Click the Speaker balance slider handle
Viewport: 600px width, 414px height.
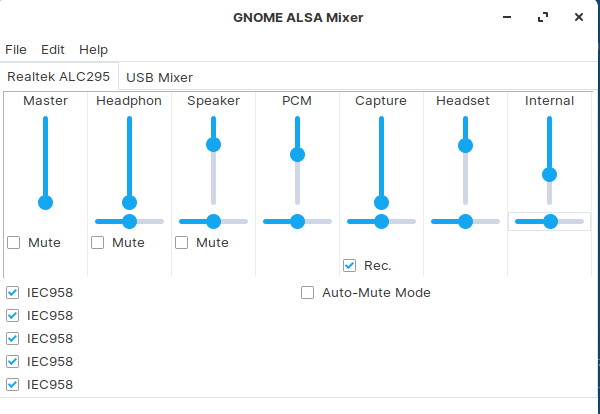[213, 221]
